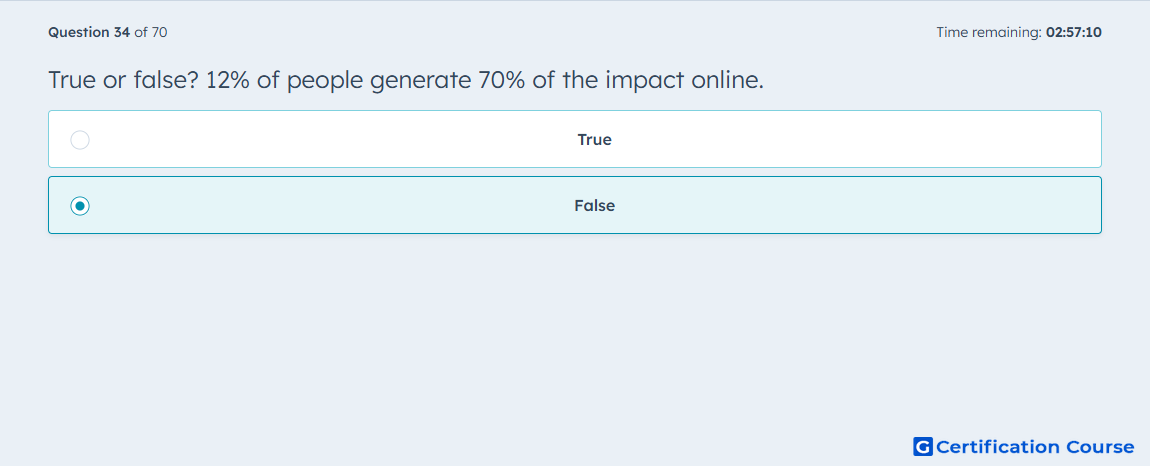Click the Time remaining label

[x=990, y=32]
